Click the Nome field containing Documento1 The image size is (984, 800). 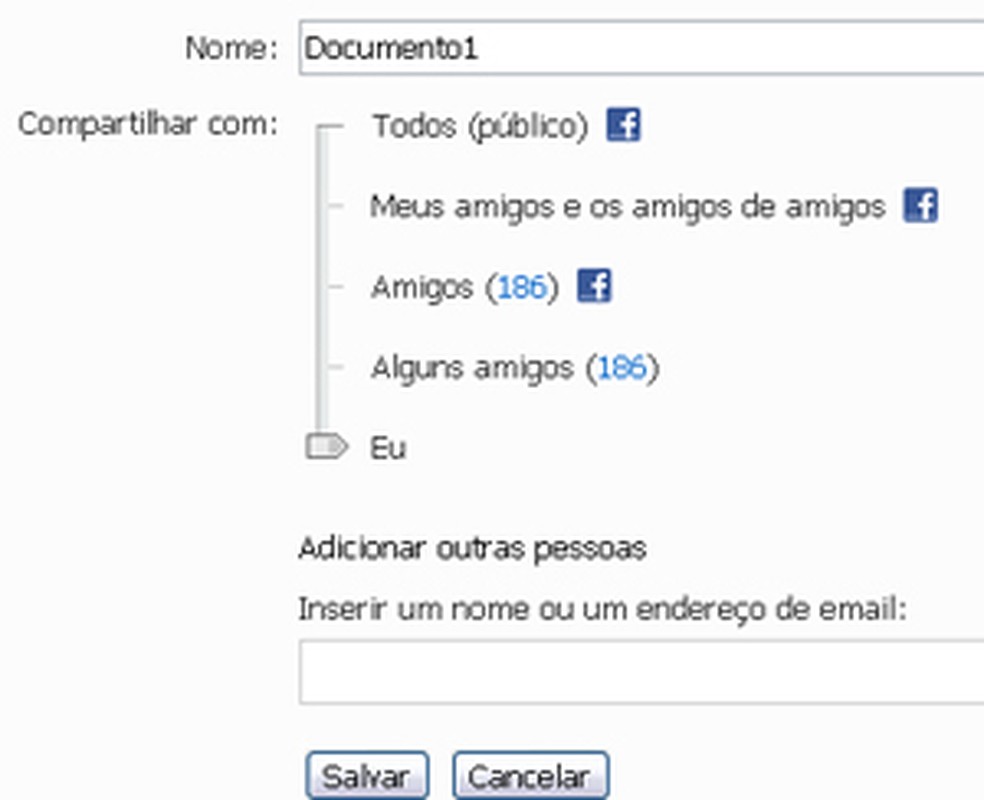click(x=640, y=48)
